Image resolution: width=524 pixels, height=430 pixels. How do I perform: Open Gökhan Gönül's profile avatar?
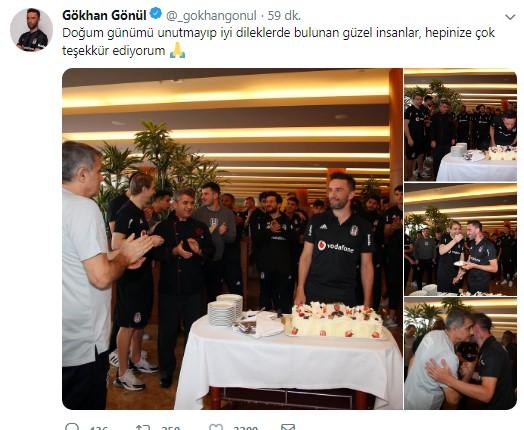point(31,30)
